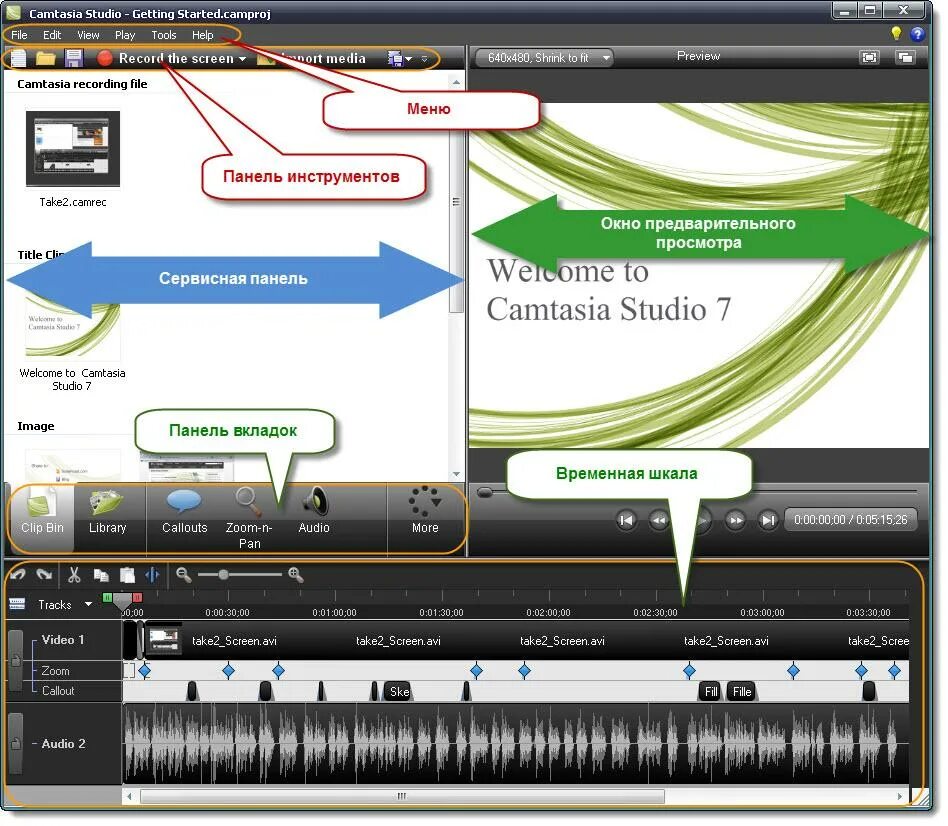Click the 0:01:00;00 mark on time ruler

point(334,613)
